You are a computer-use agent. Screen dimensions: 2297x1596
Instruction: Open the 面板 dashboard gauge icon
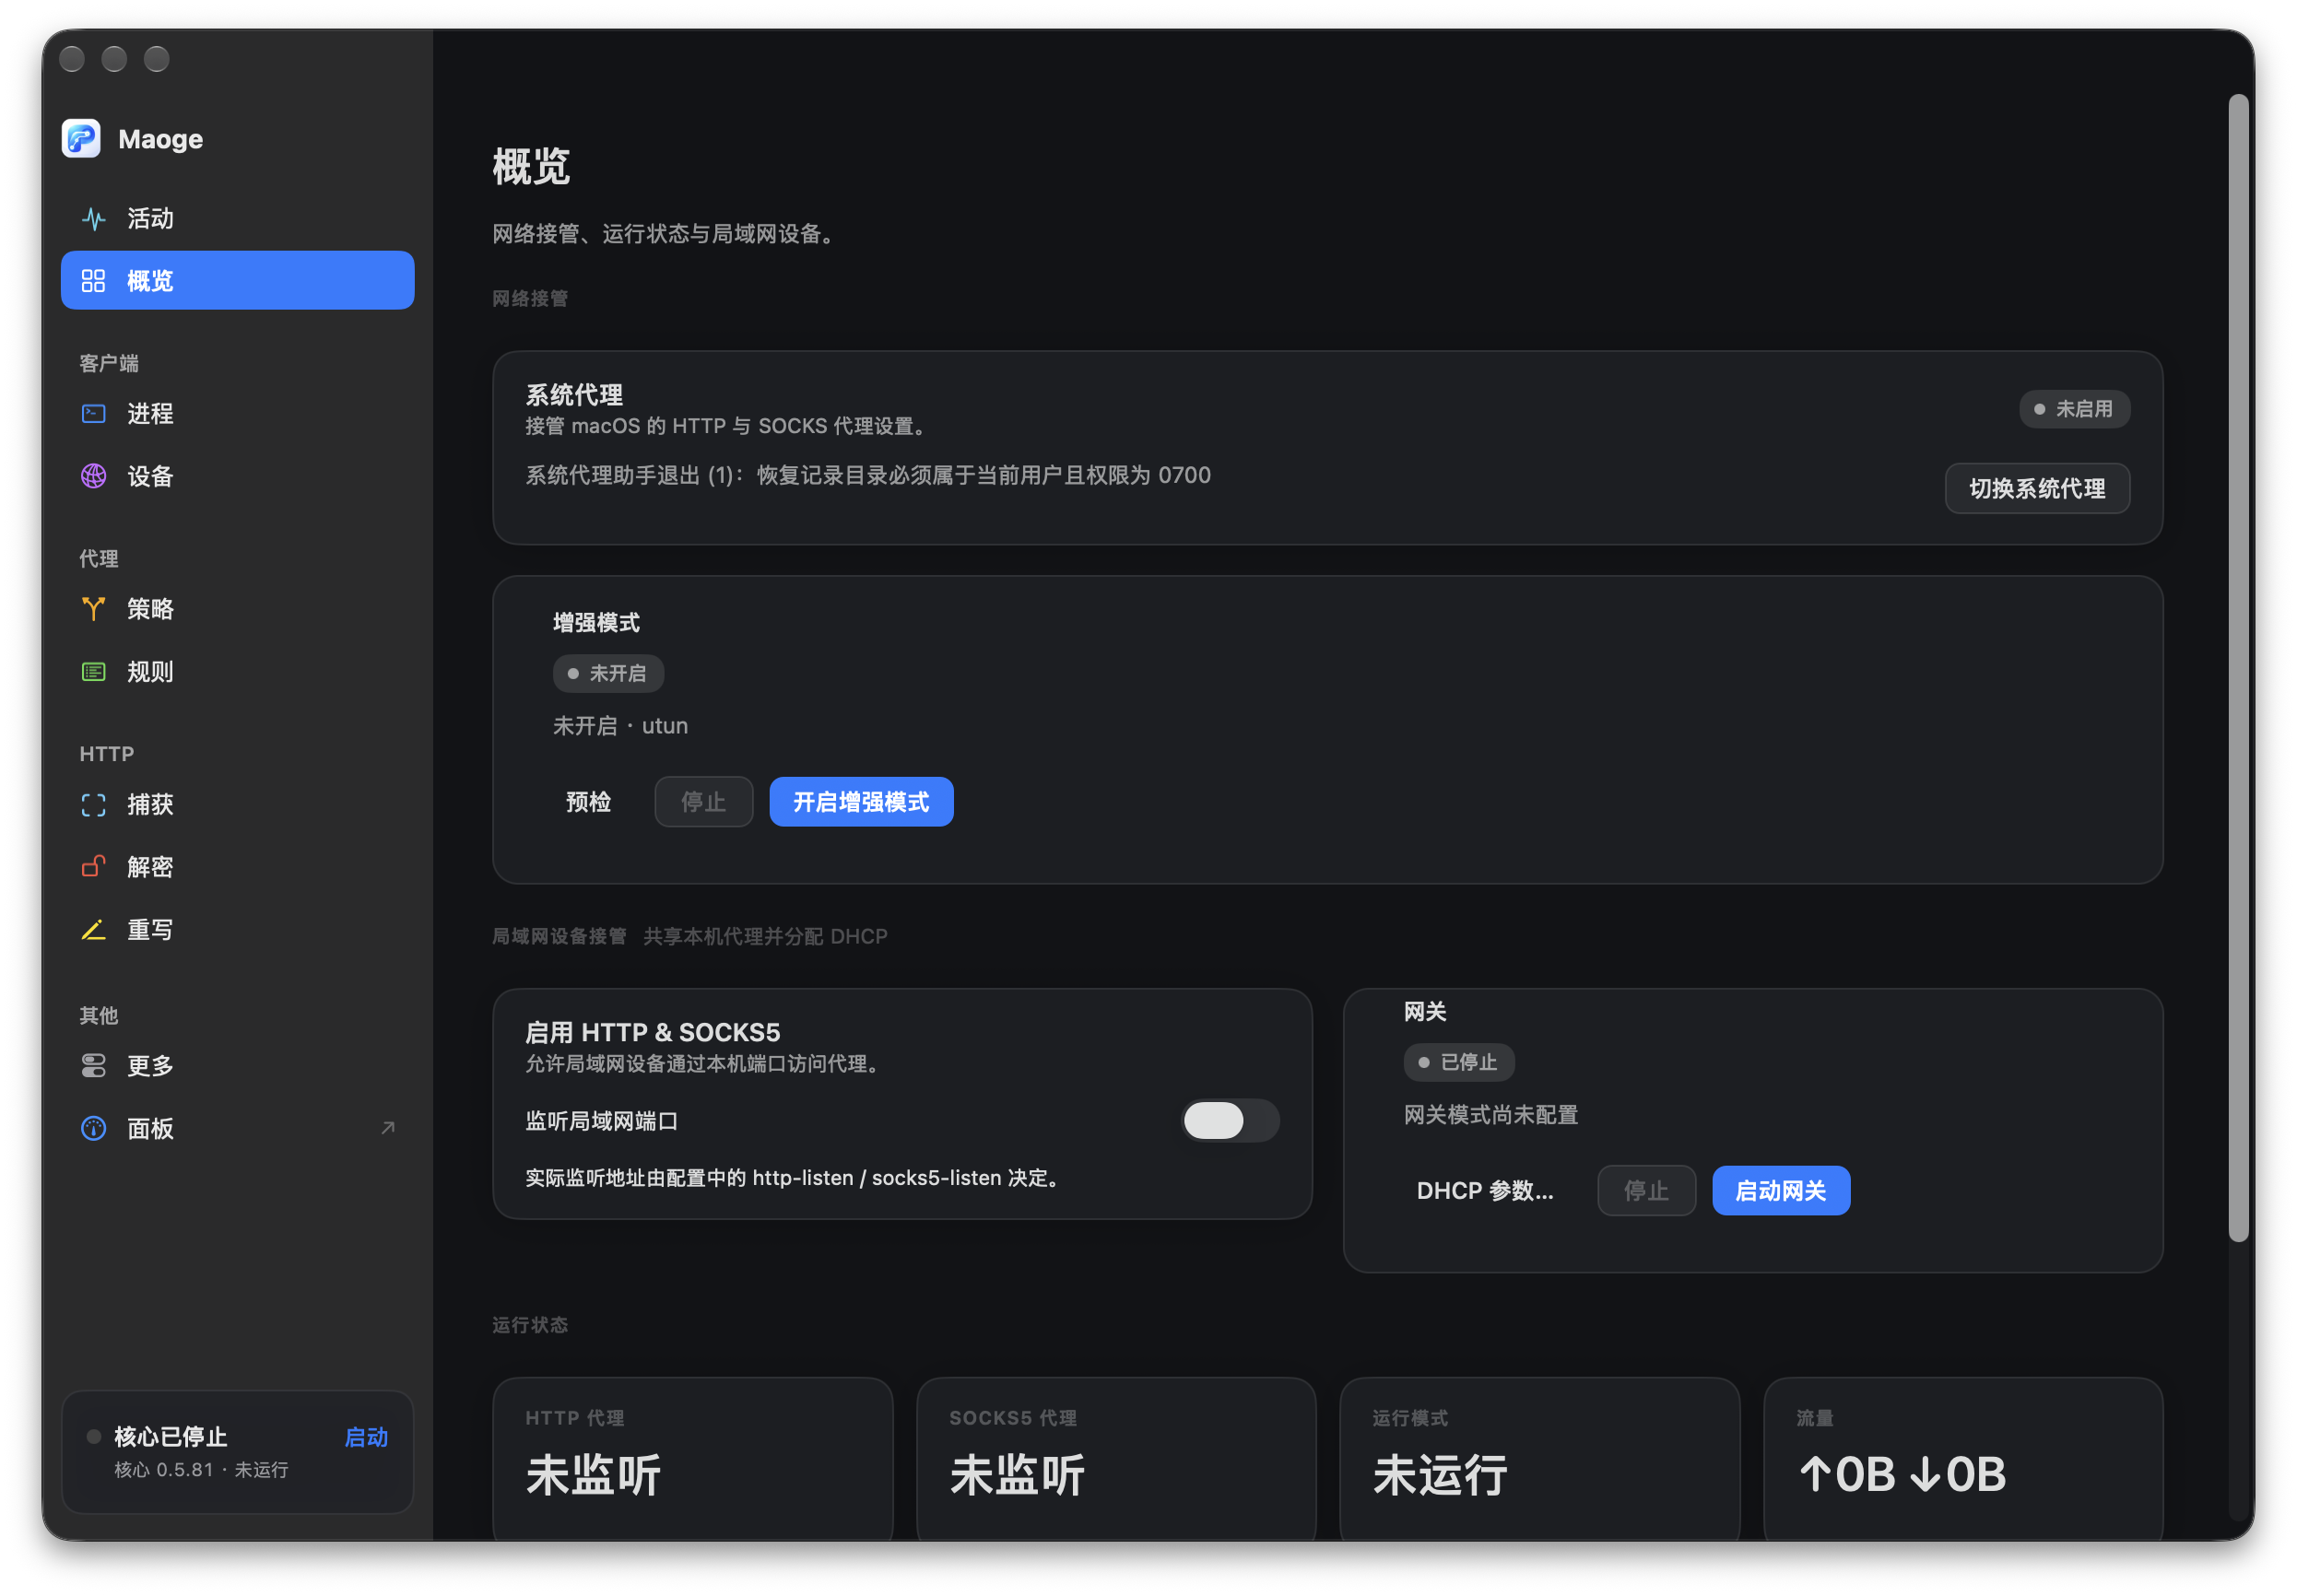93,1128
